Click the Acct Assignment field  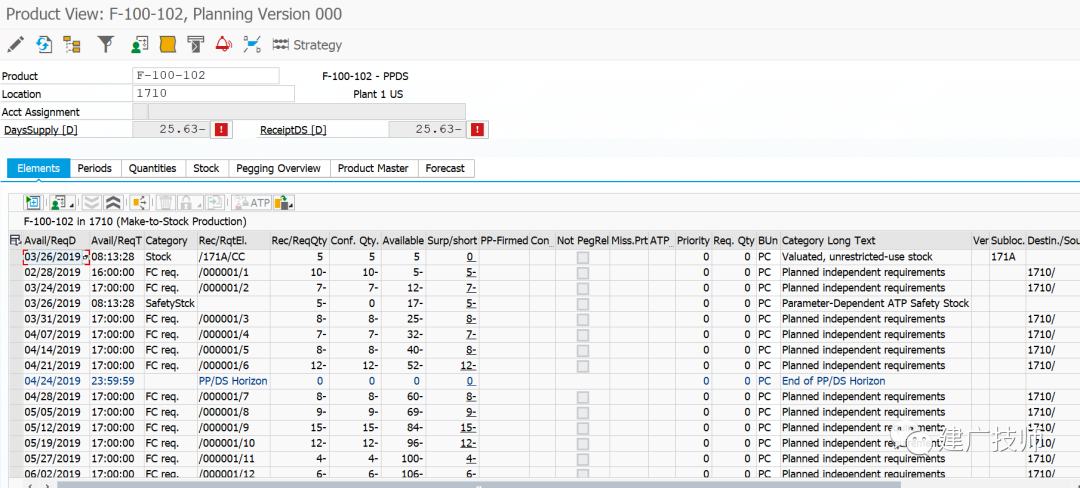coord(298,112)
